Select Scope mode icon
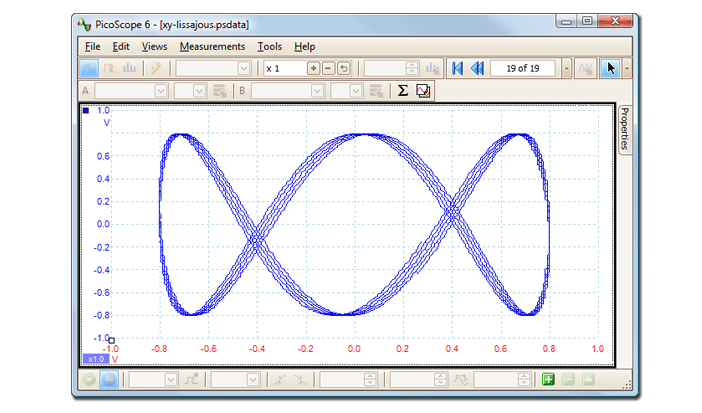 pos(89,68)
